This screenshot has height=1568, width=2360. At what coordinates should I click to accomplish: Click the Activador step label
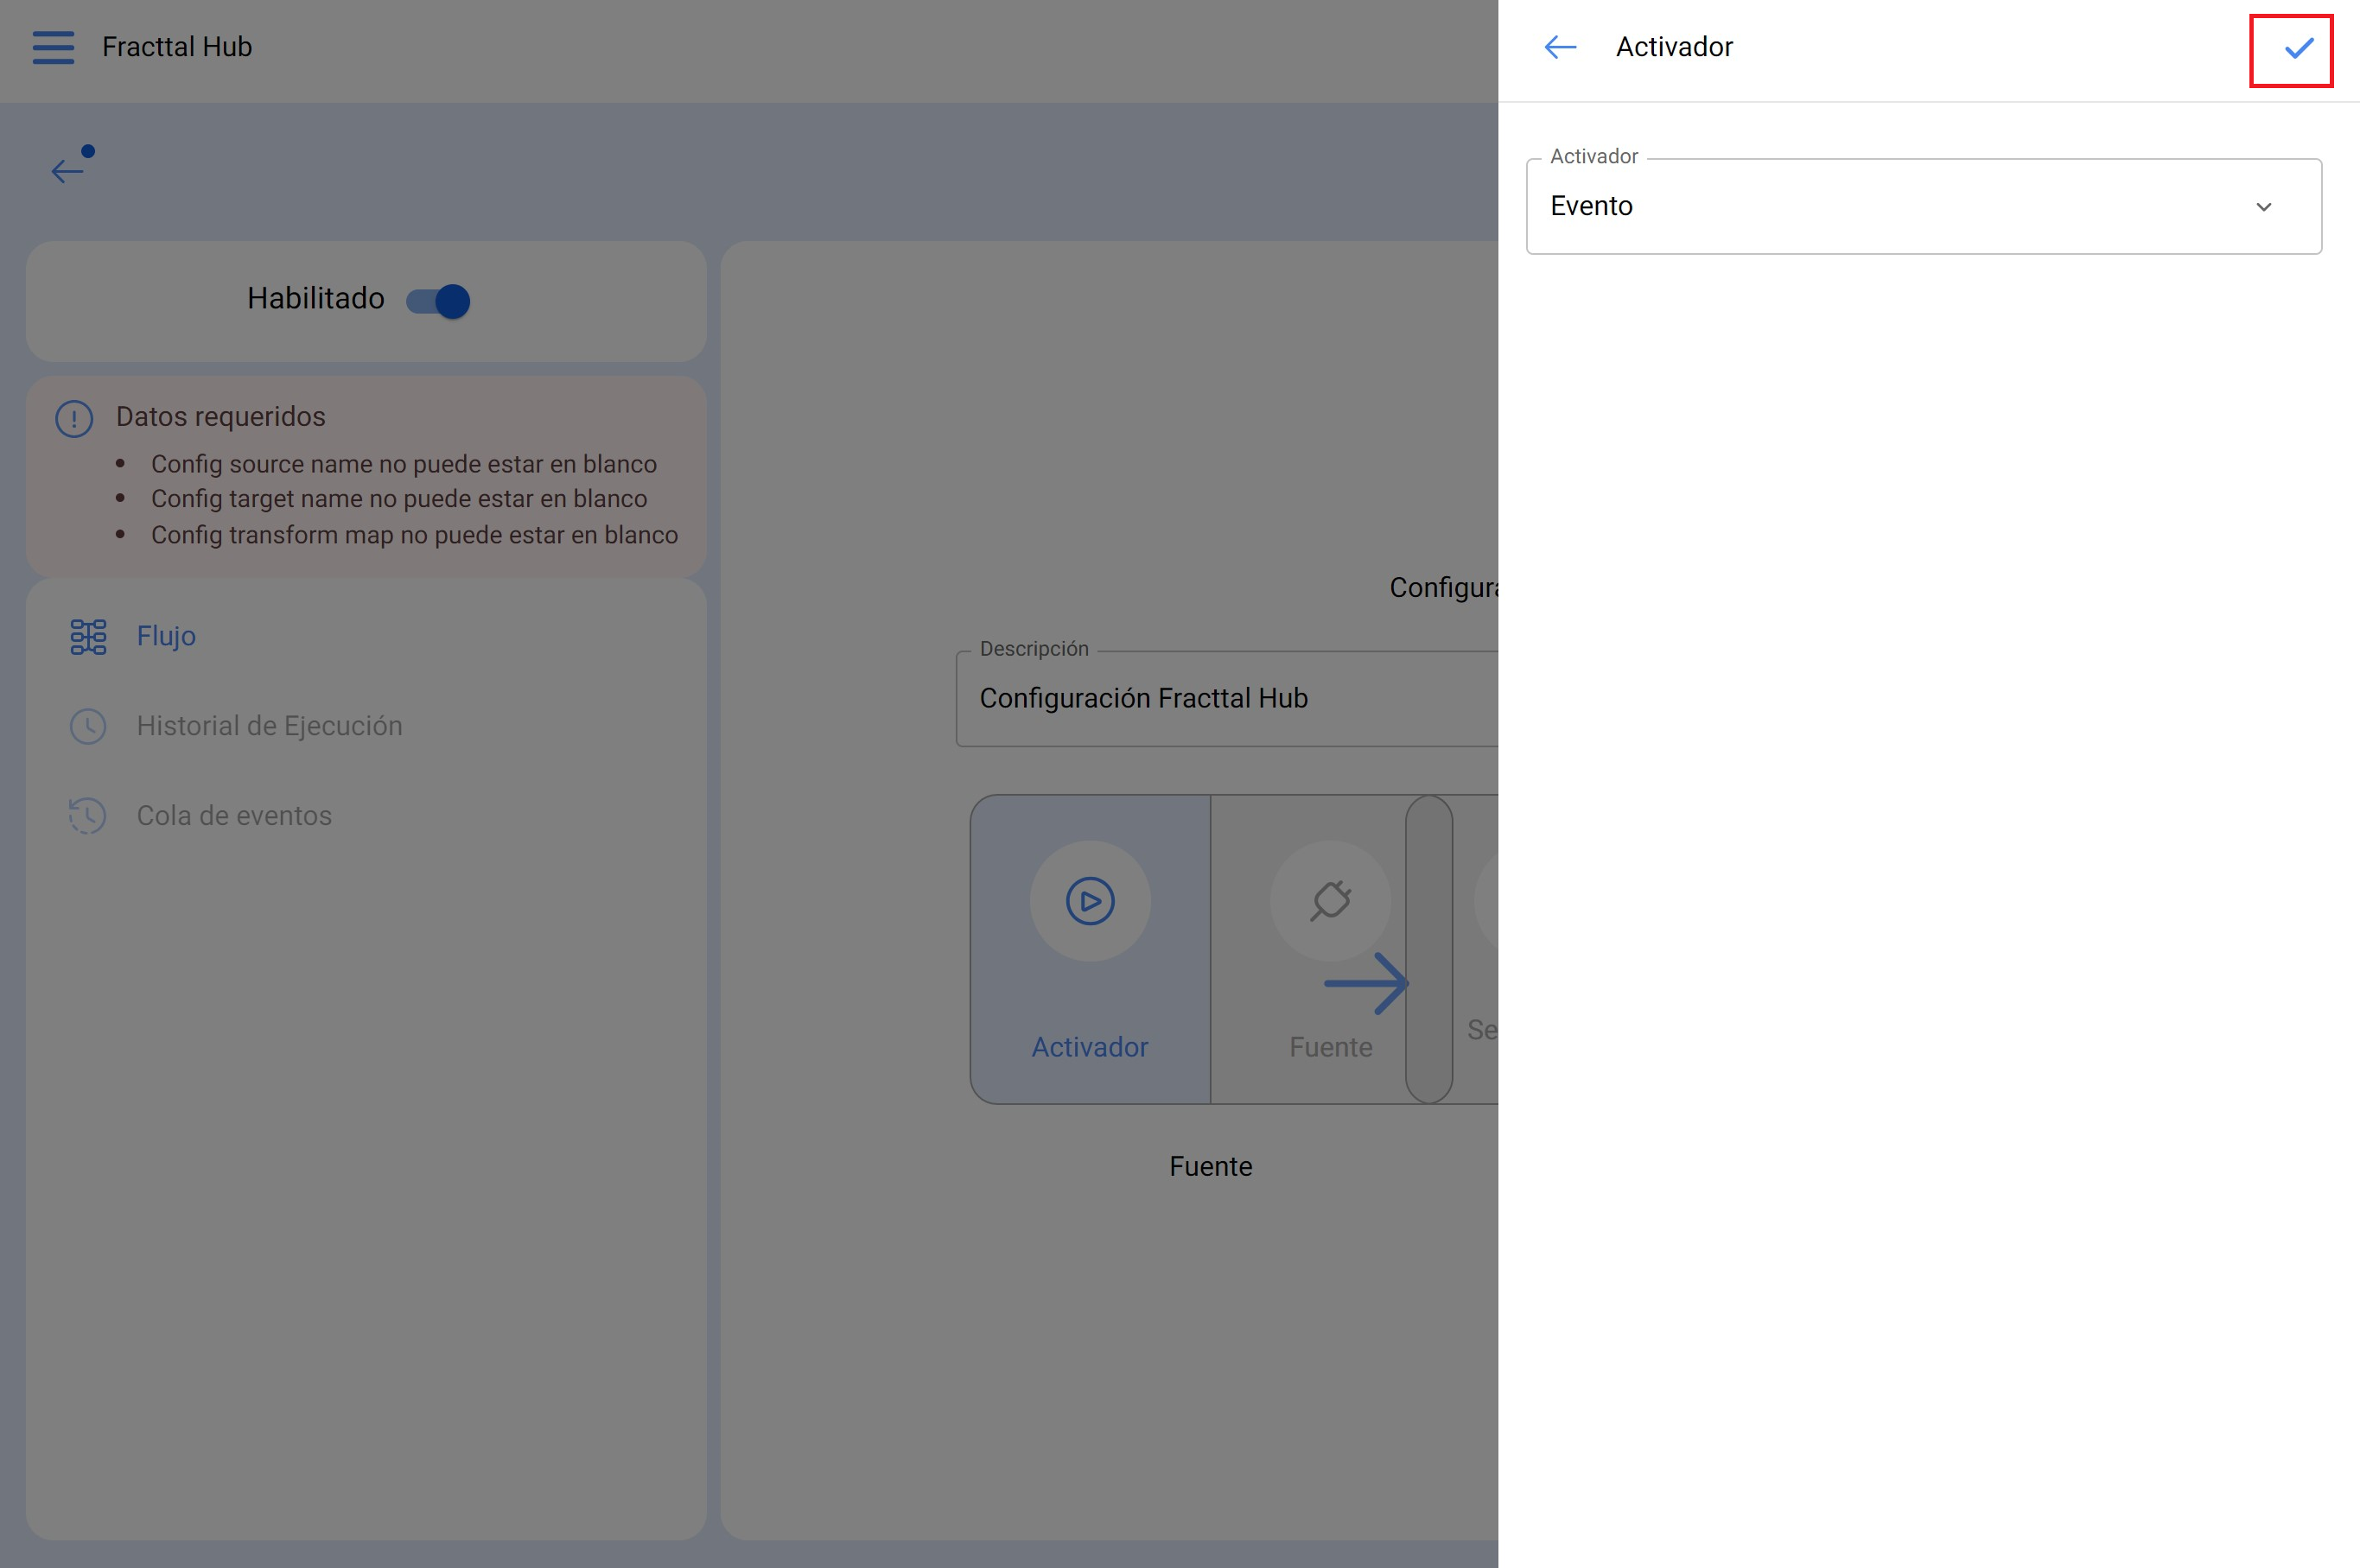point(1090,1047)
